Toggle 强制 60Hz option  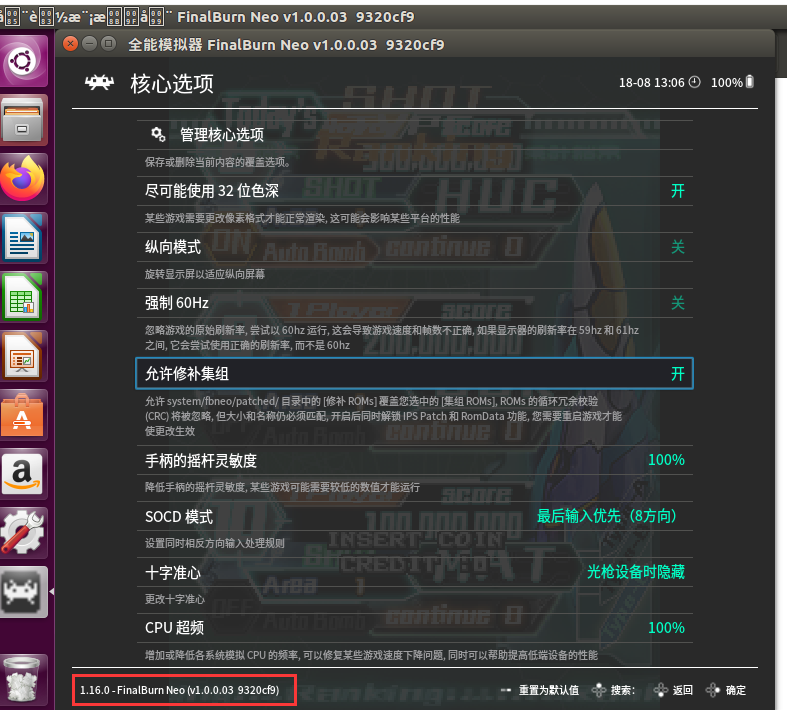click(415, 303)
